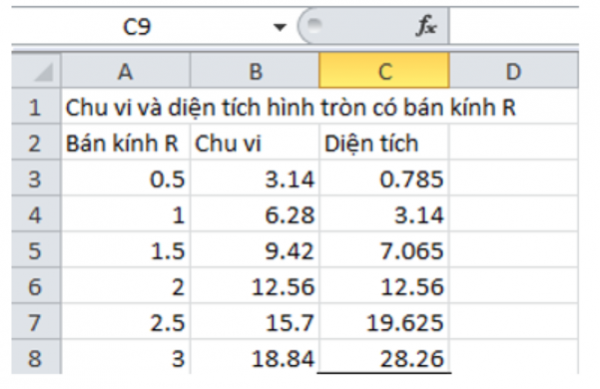The height and width of the screenshot is (389, 600).
Task: Select cell with area 28.26
Action: tap(384, 357)
